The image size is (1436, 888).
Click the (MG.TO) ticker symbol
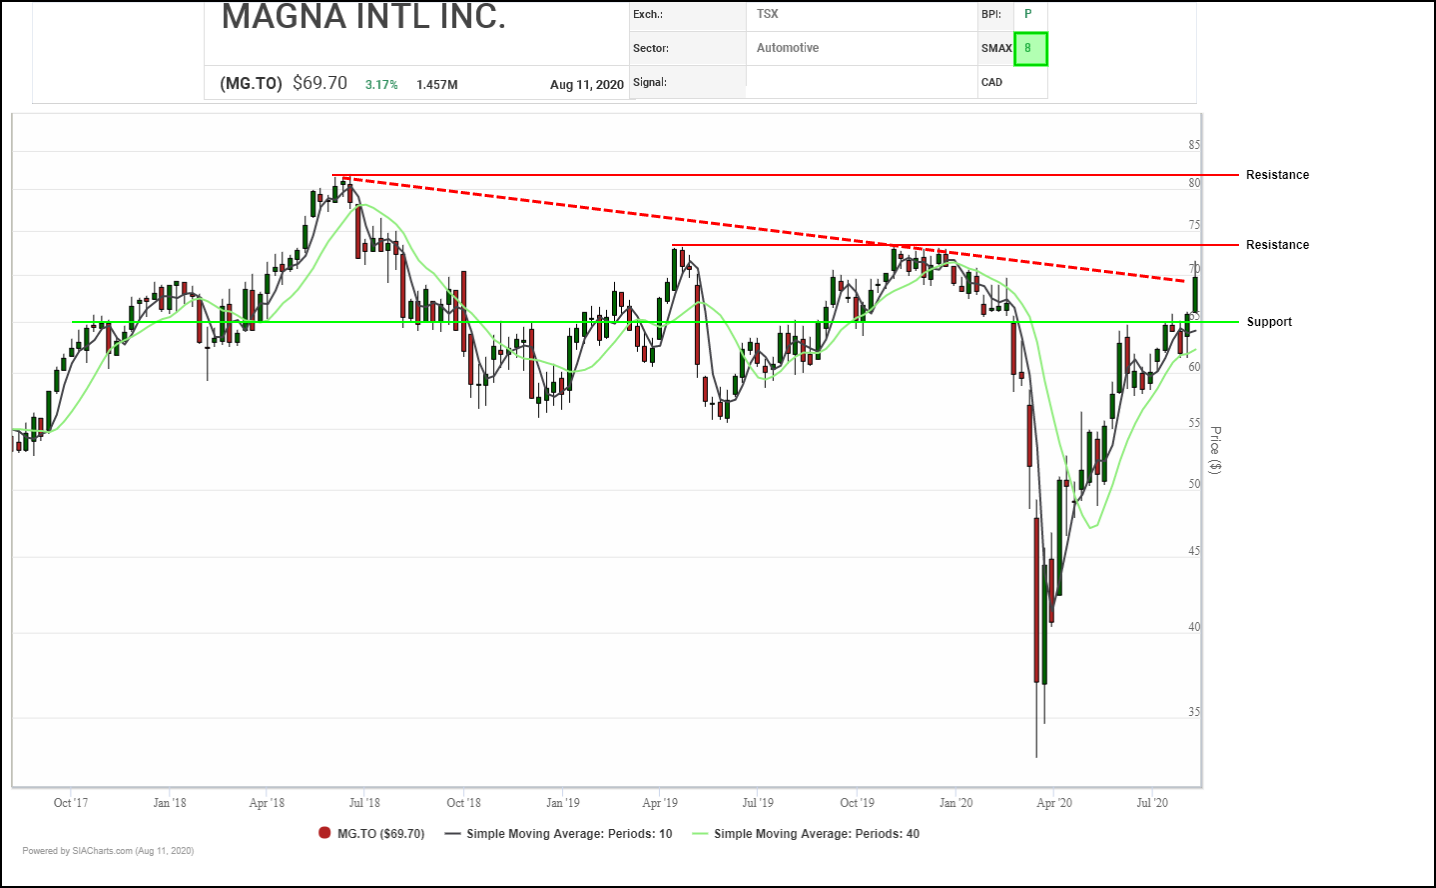click(251, 84)
